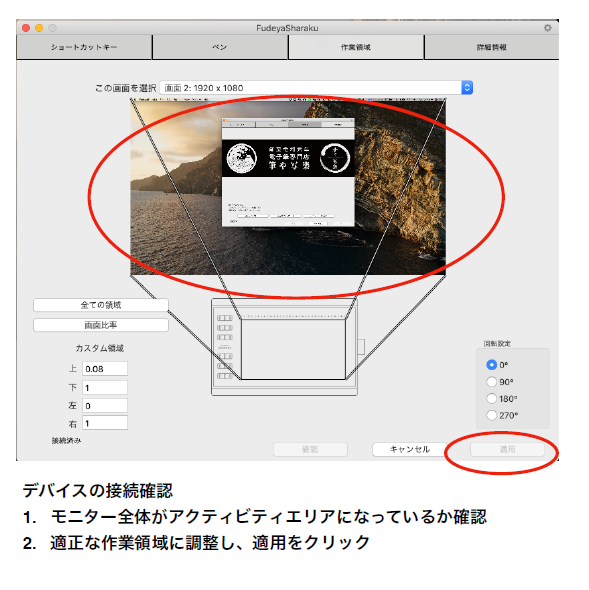
Task: Click the 確認 button
Action: click(310, 449)
